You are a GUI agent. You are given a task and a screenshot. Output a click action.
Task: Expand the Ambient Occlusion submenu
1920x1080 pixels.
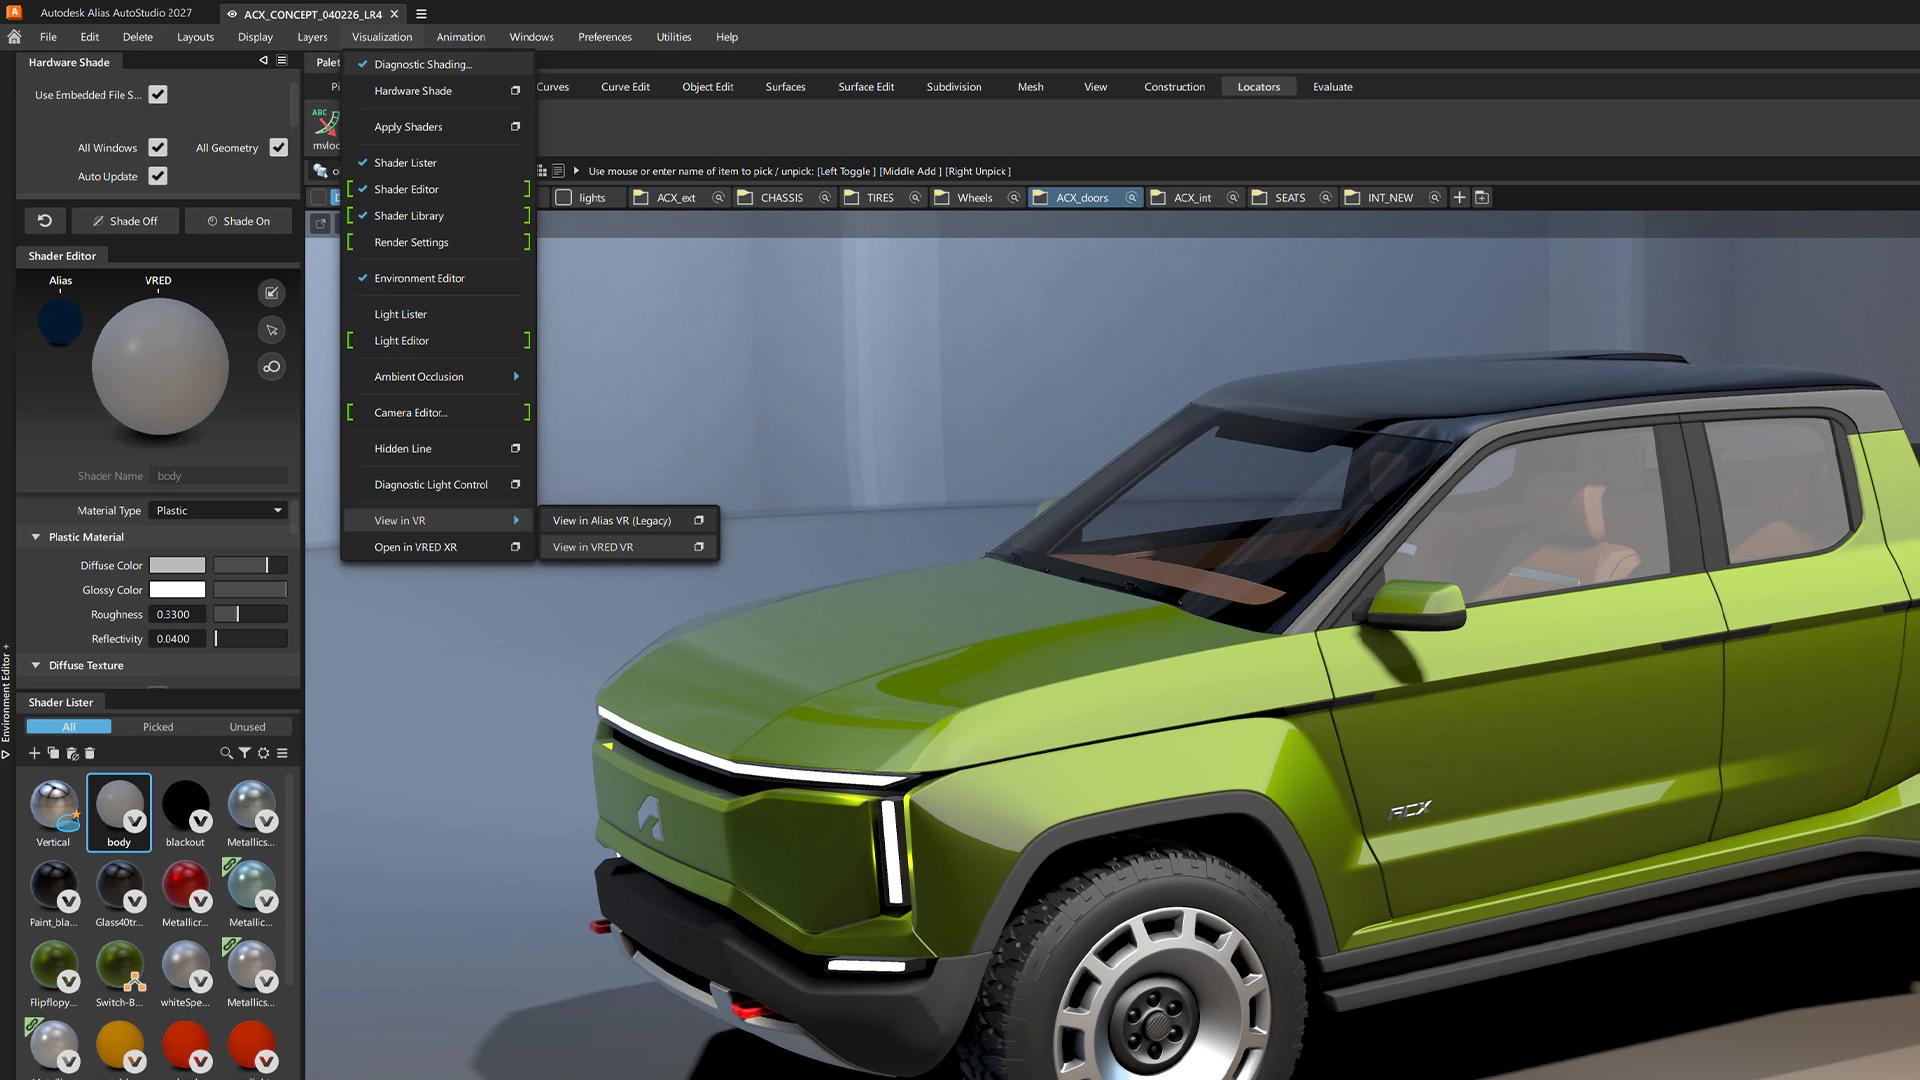(x=436, y=377)
